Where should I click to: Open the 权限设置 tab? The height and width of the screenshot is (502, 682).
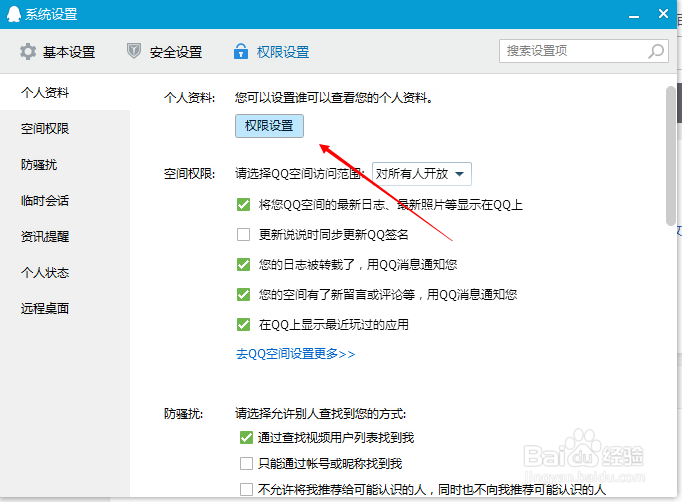(271, 52)
